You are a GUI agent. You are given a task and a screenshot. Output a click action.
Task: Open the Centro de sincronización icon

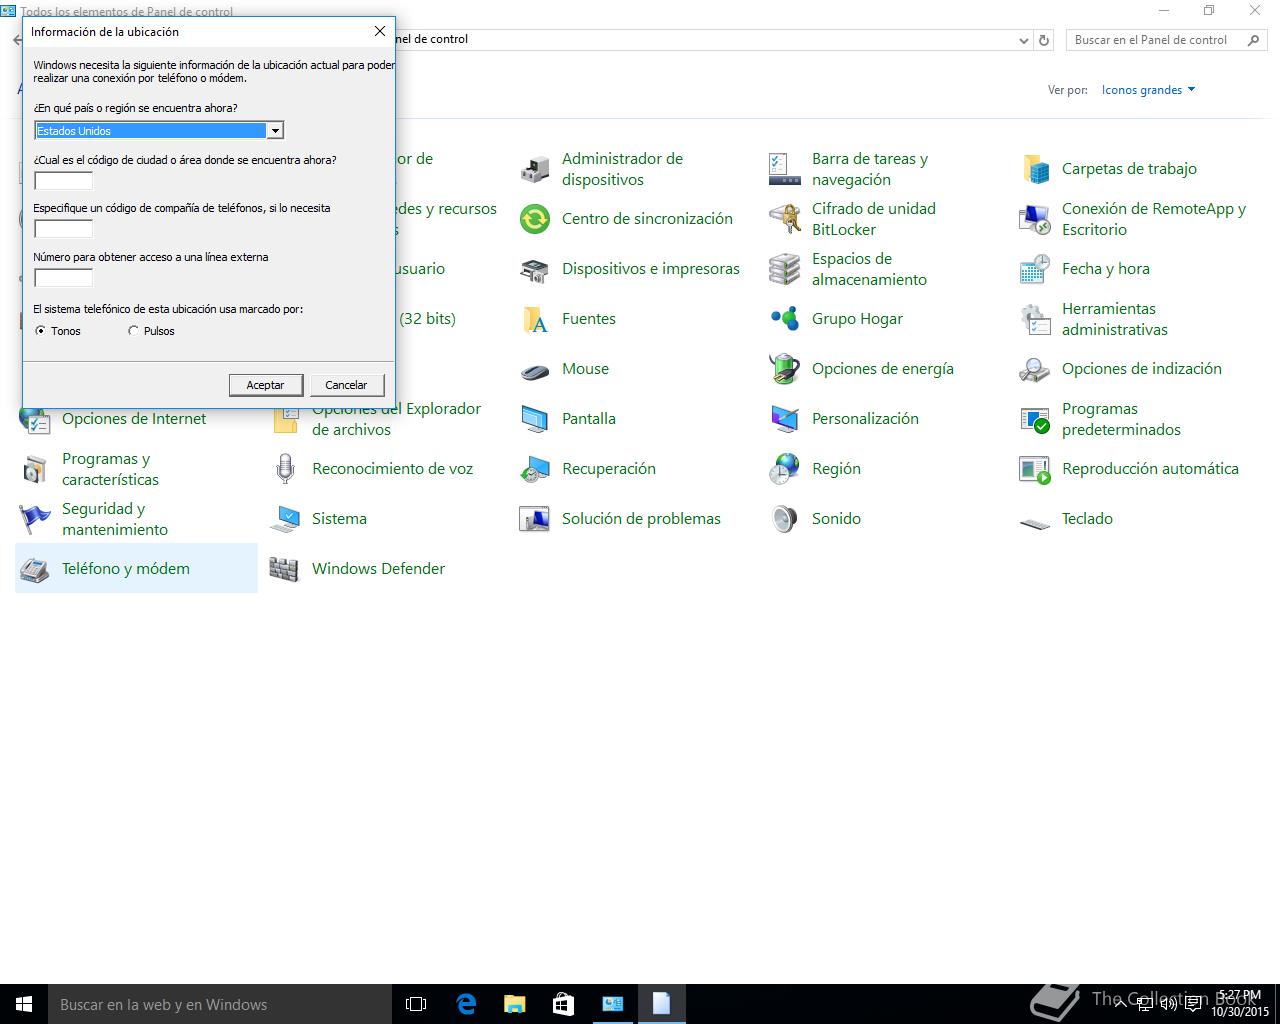(535, 219)
